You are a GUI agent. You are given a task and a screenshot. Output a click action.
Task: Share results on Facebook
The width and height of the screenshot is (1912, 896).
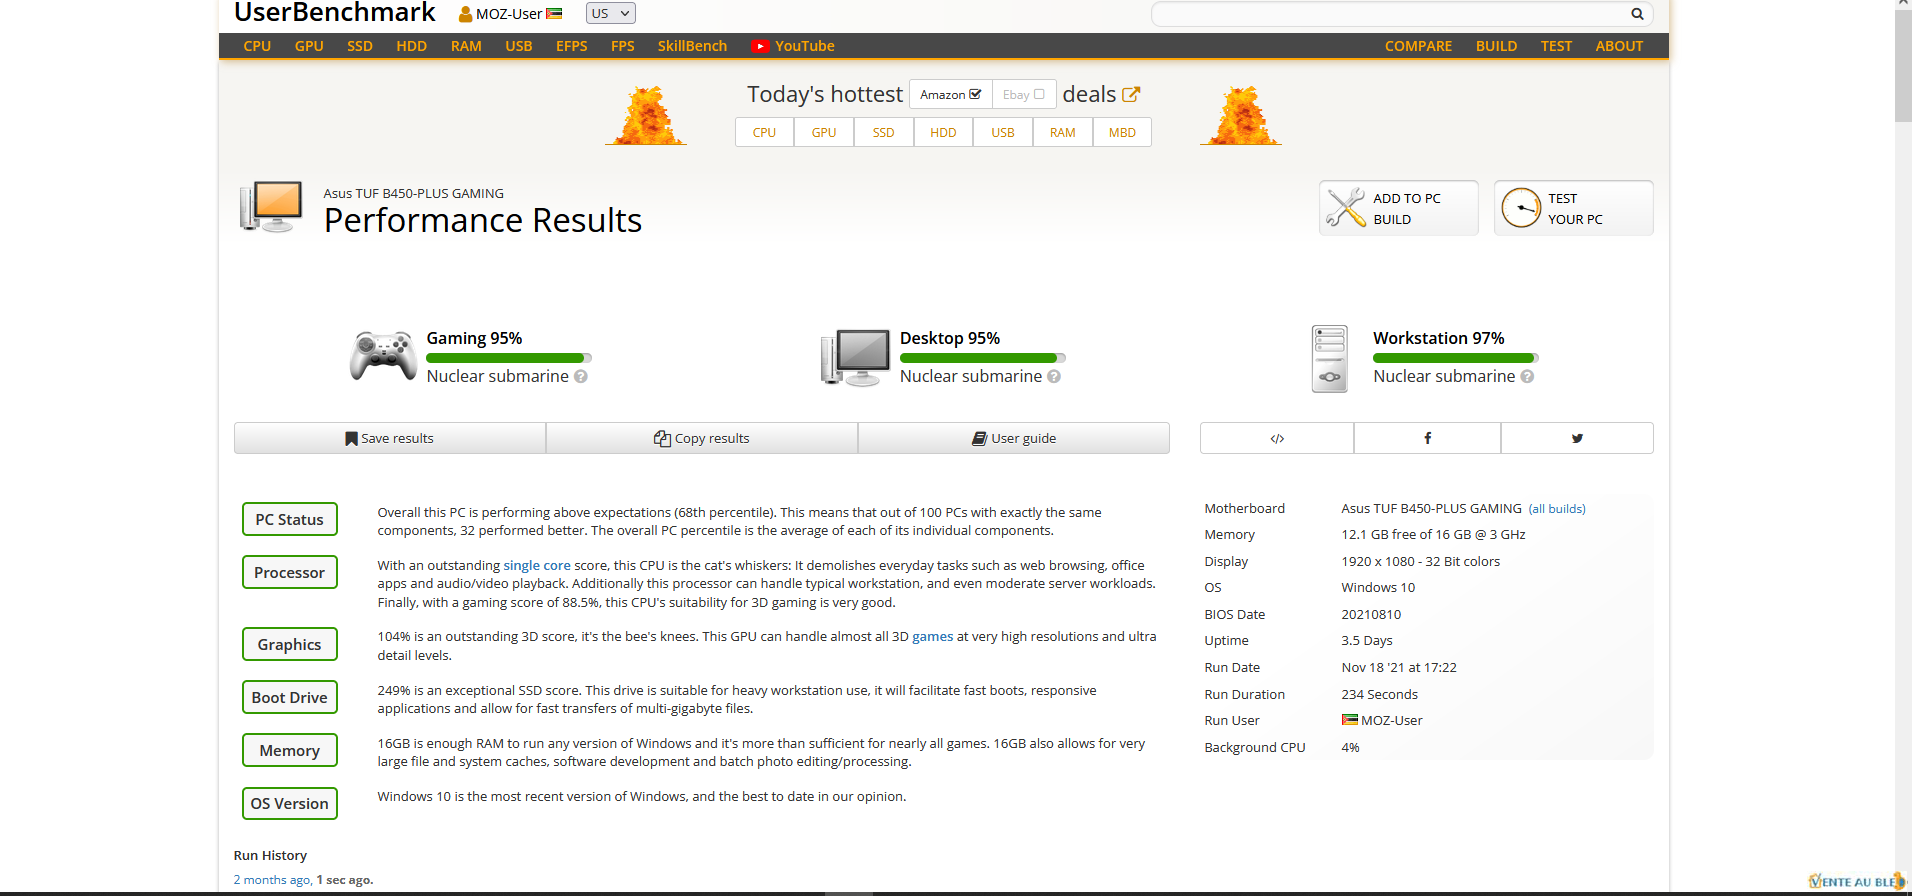[x=1427, y=438]
